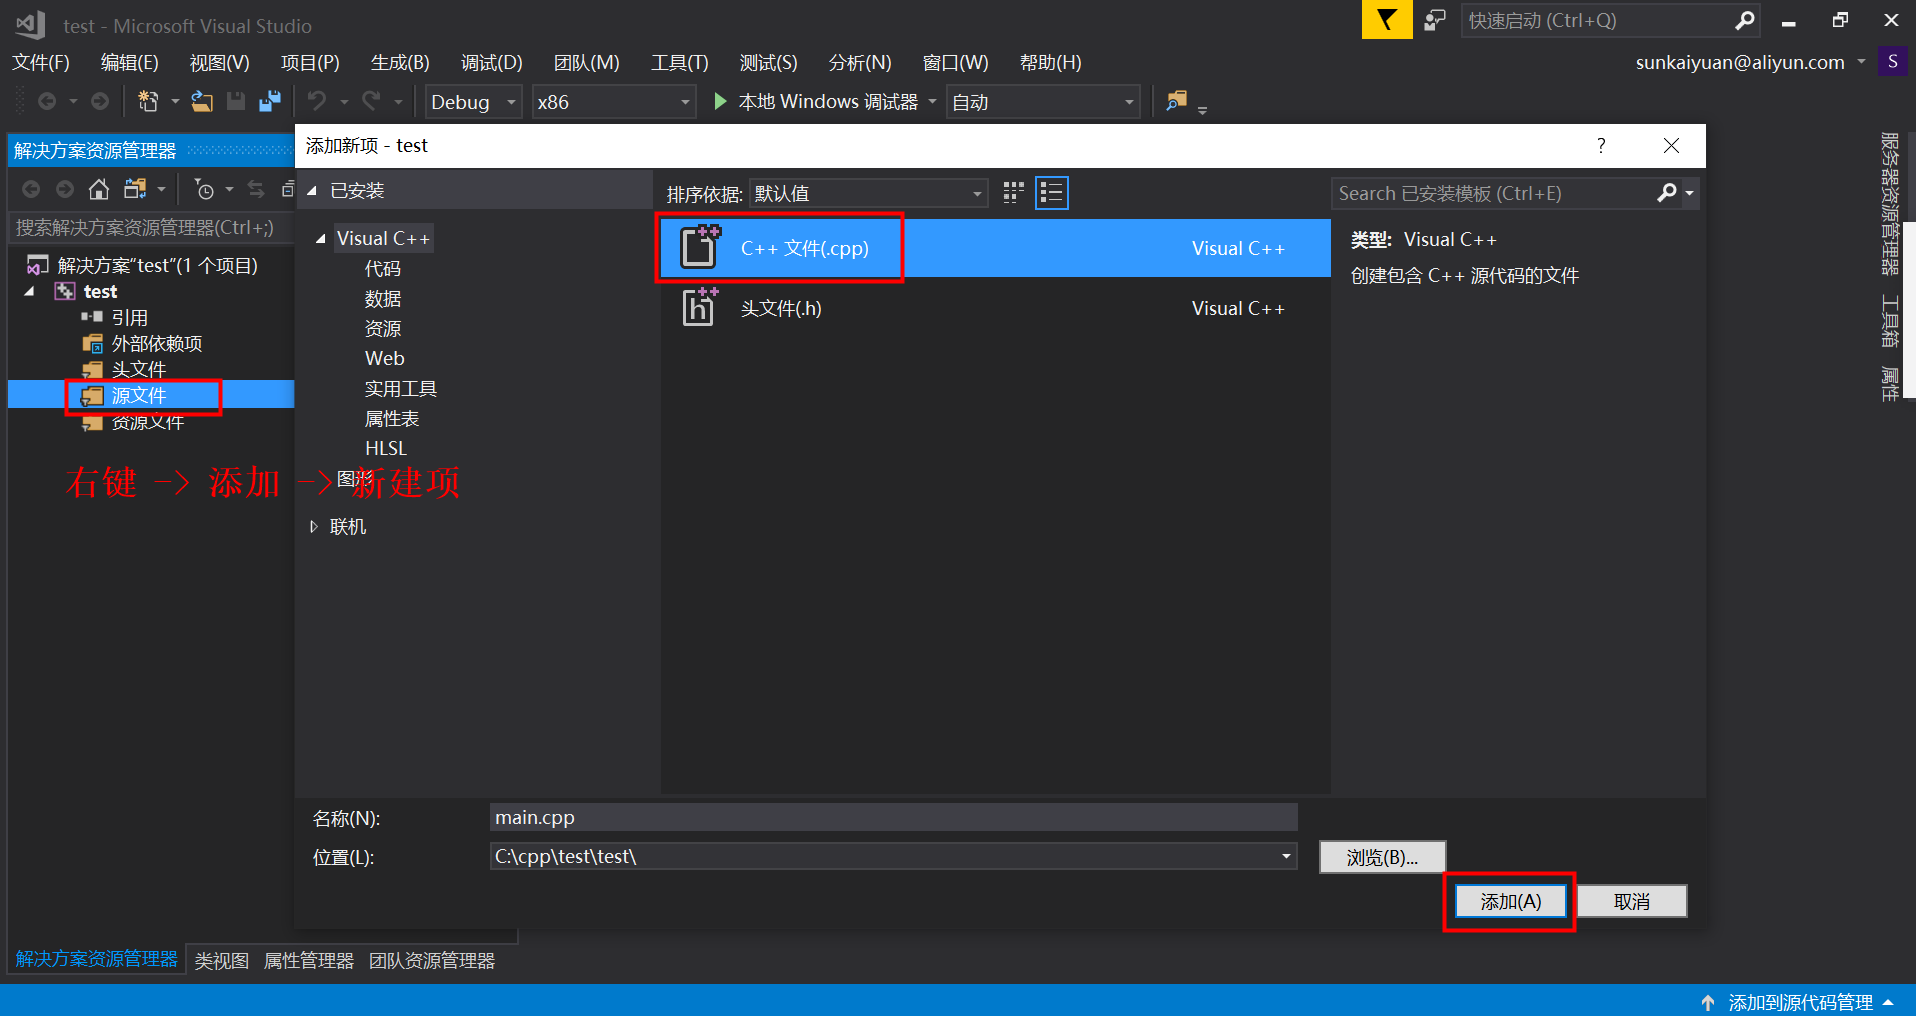Click the 添加(A) button

pos(1510,901)
